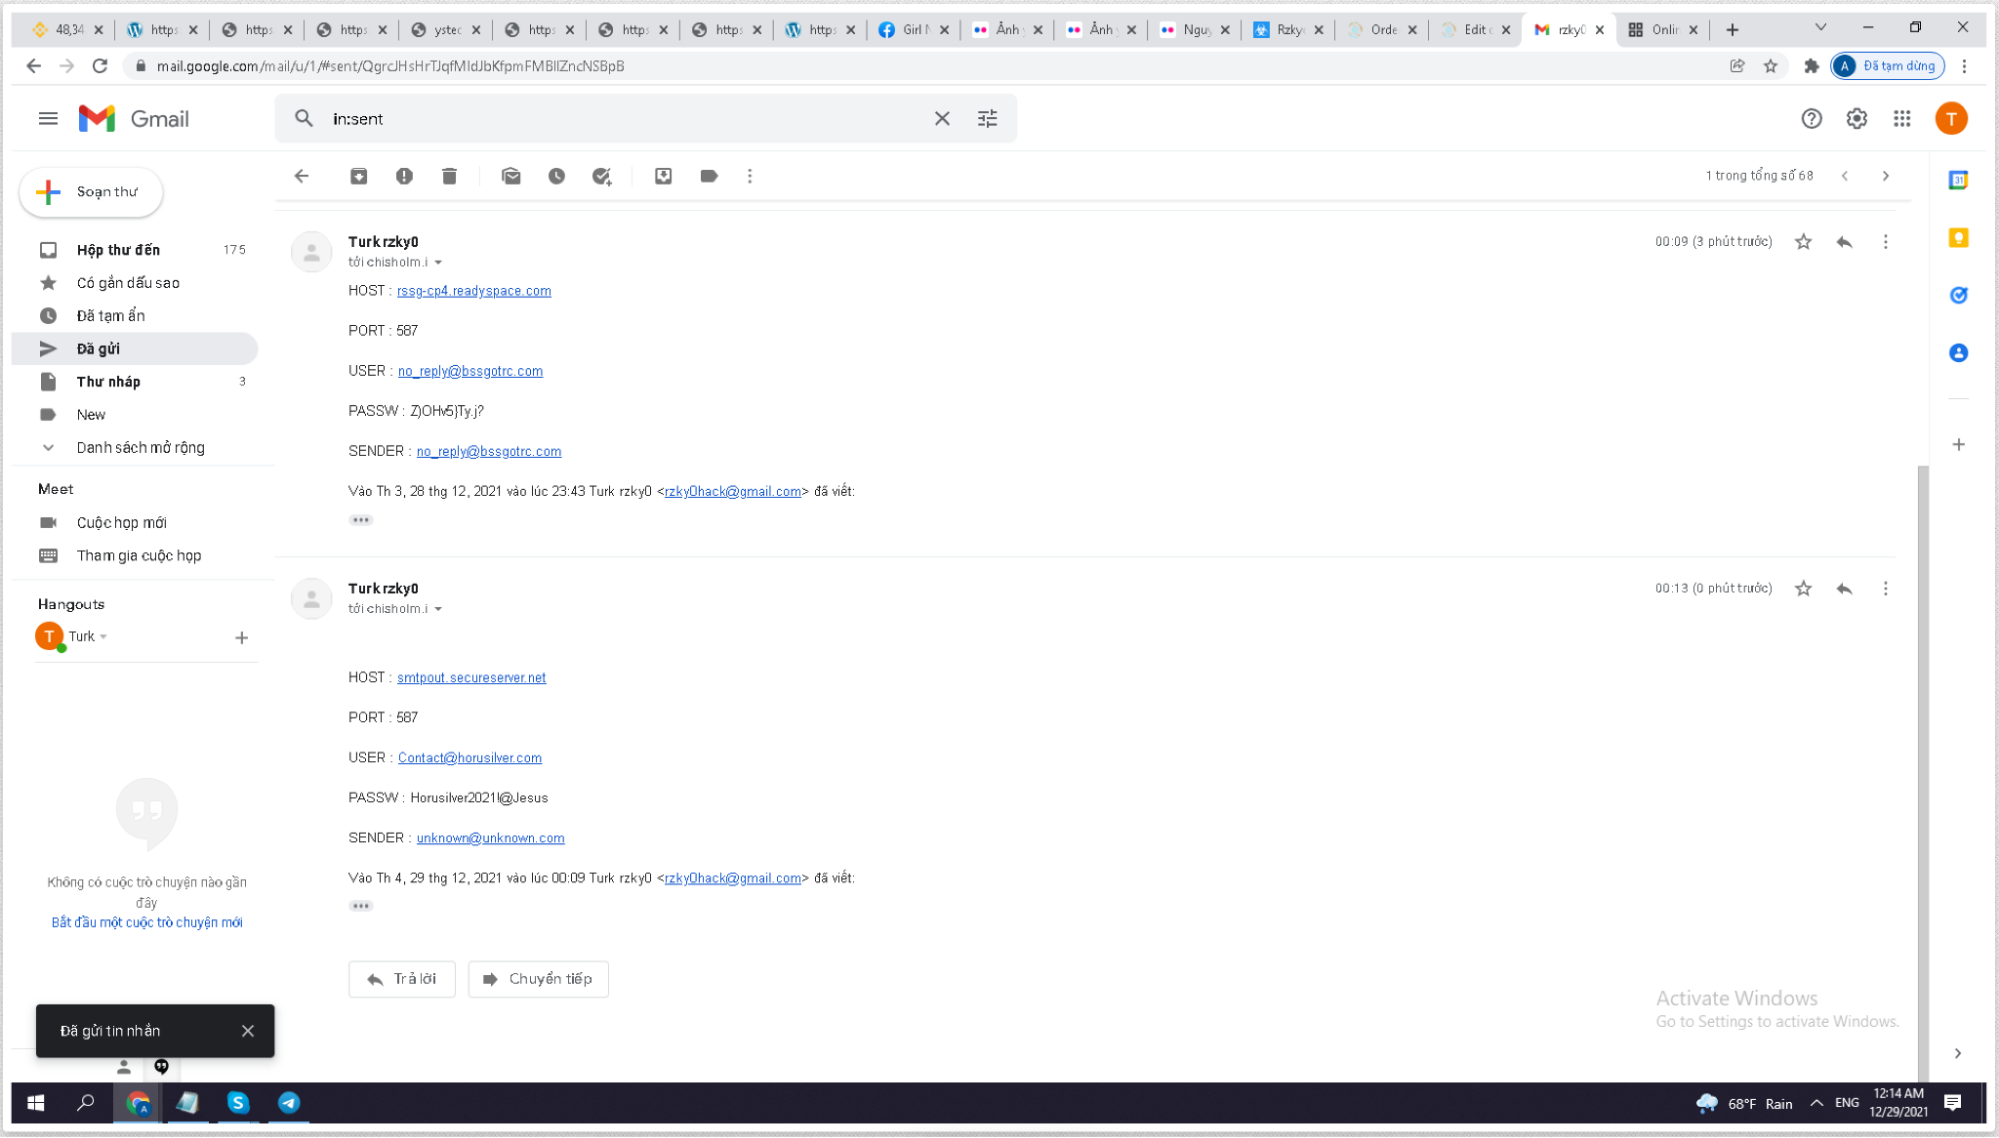Open Telegram from the Windows taskbar
The width and height of the screenshot is (1999, 1138).
tap(289, 1103)
